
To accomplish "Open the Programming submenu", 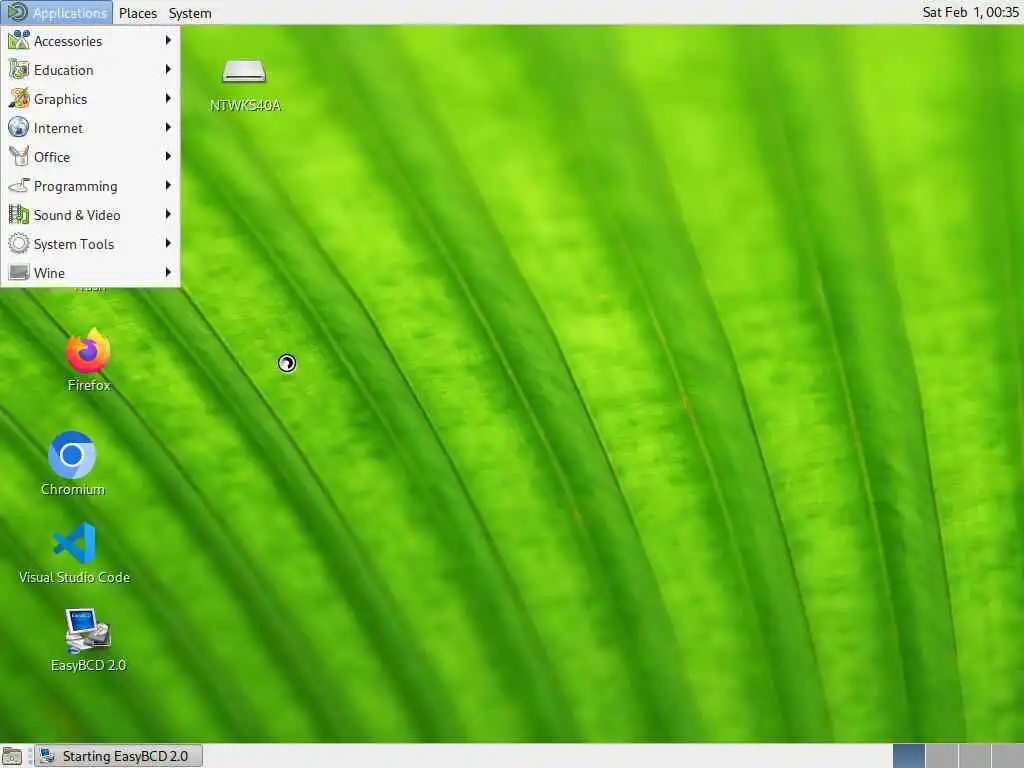I will [90, 186].
